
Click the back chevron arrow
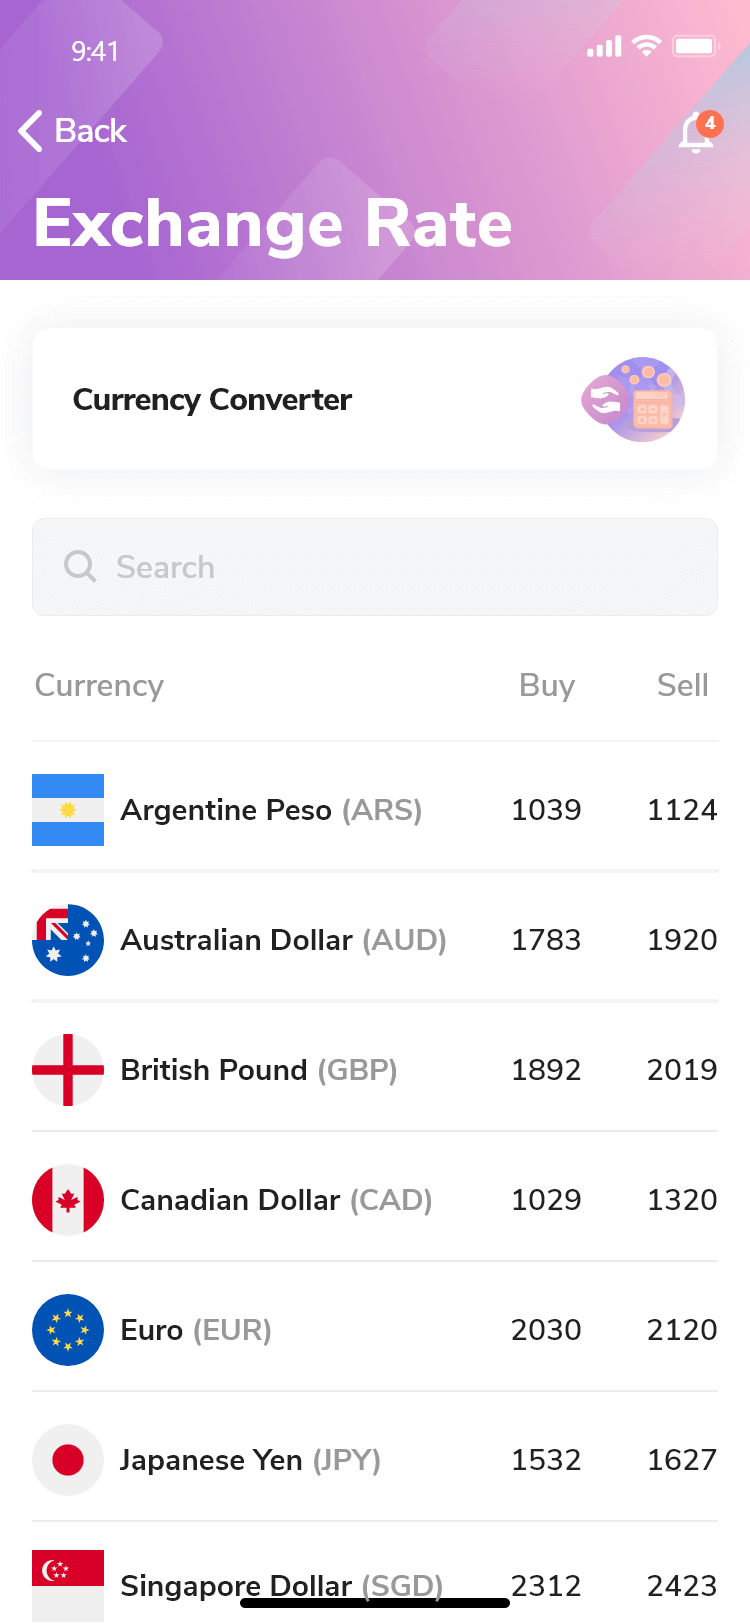coord(31,131)
